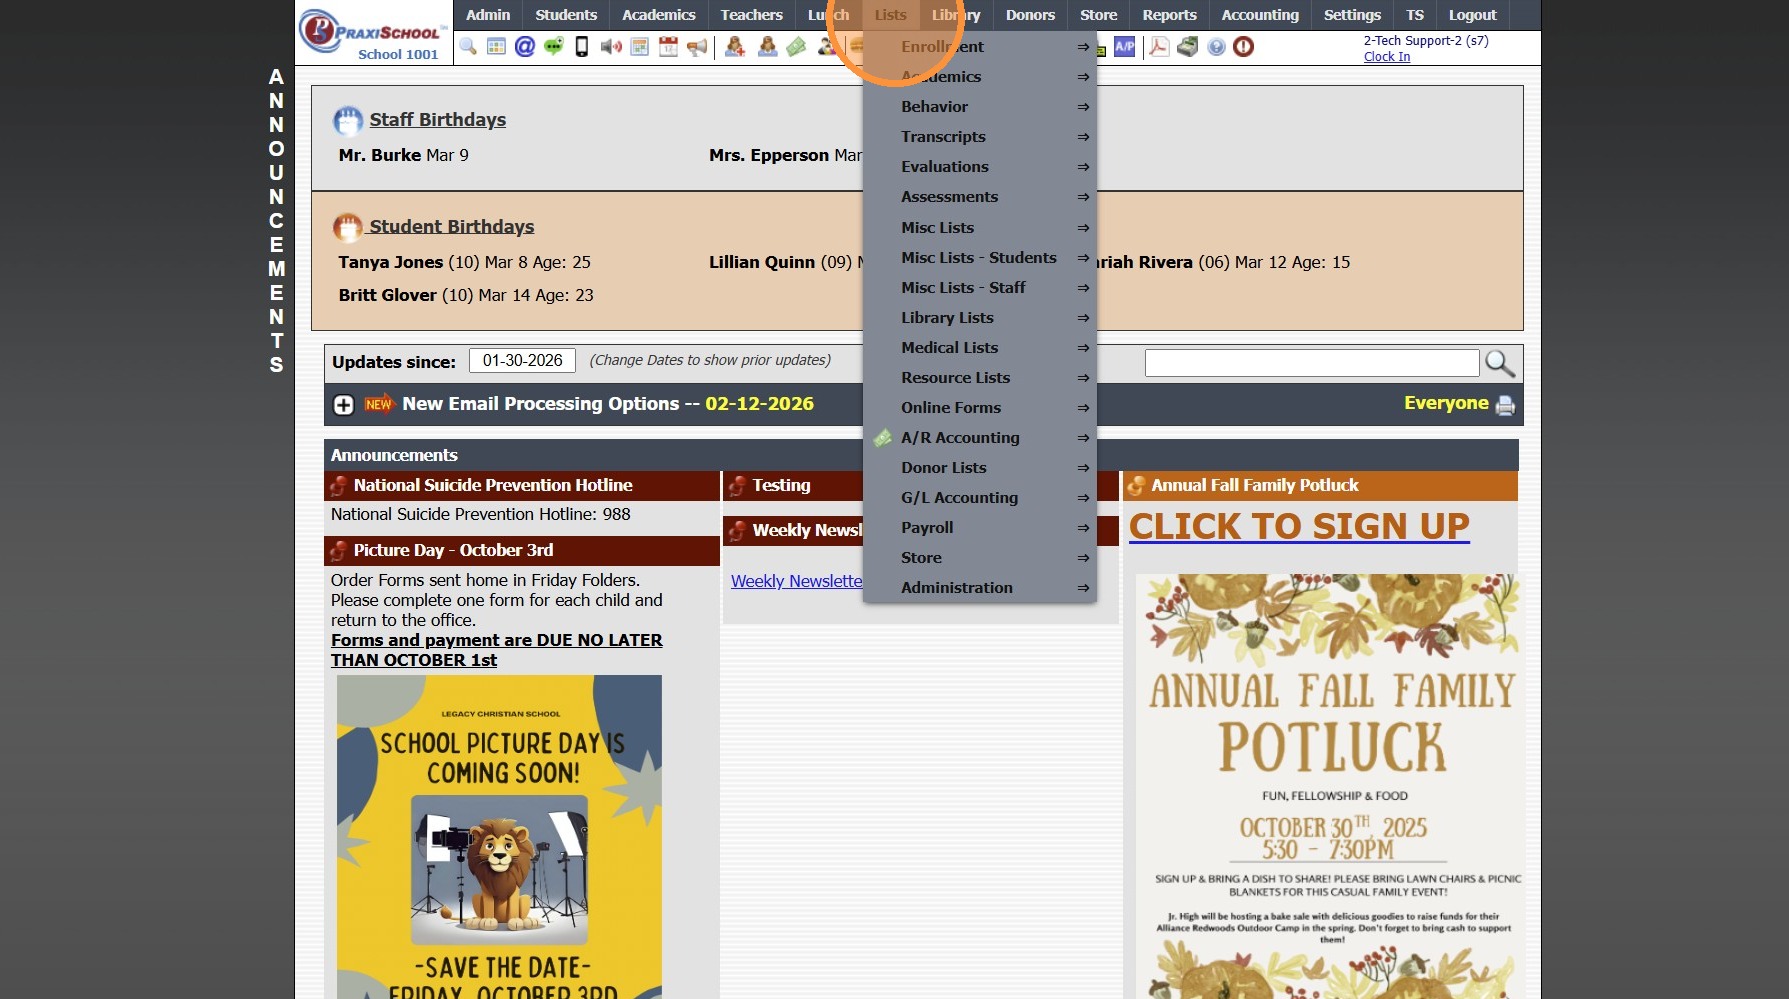Screen dimensions: 1789x999
Task: Click the cash register icon
Action: pyautogui.click(x=1188, y=47)
